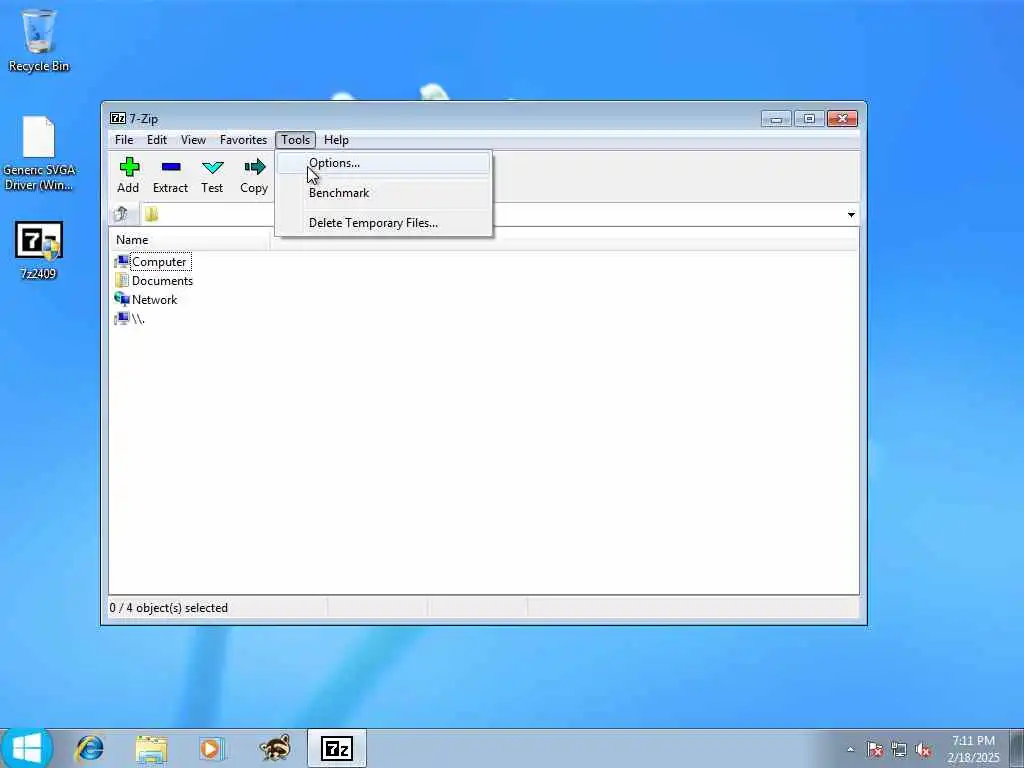Open the File menu

(124, 140)
